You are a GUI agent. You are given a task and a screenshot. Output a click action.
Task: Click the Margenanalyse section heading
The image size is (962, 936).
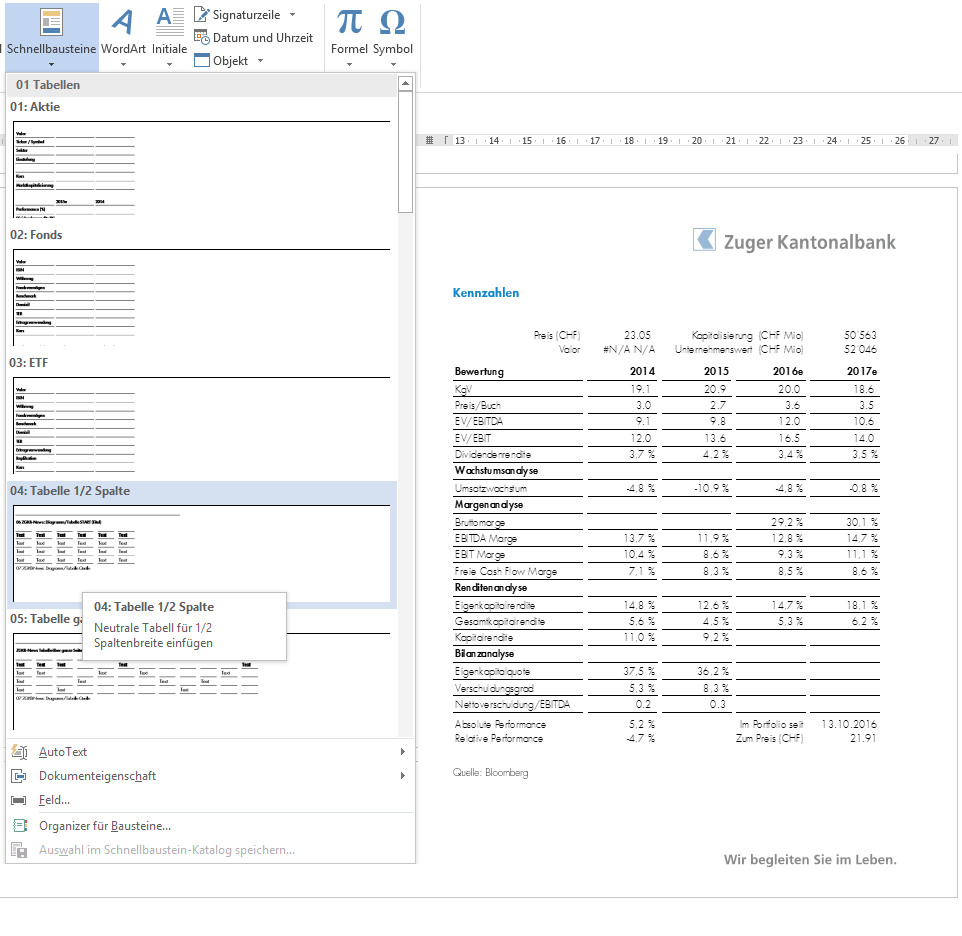(x=489, y=505)
